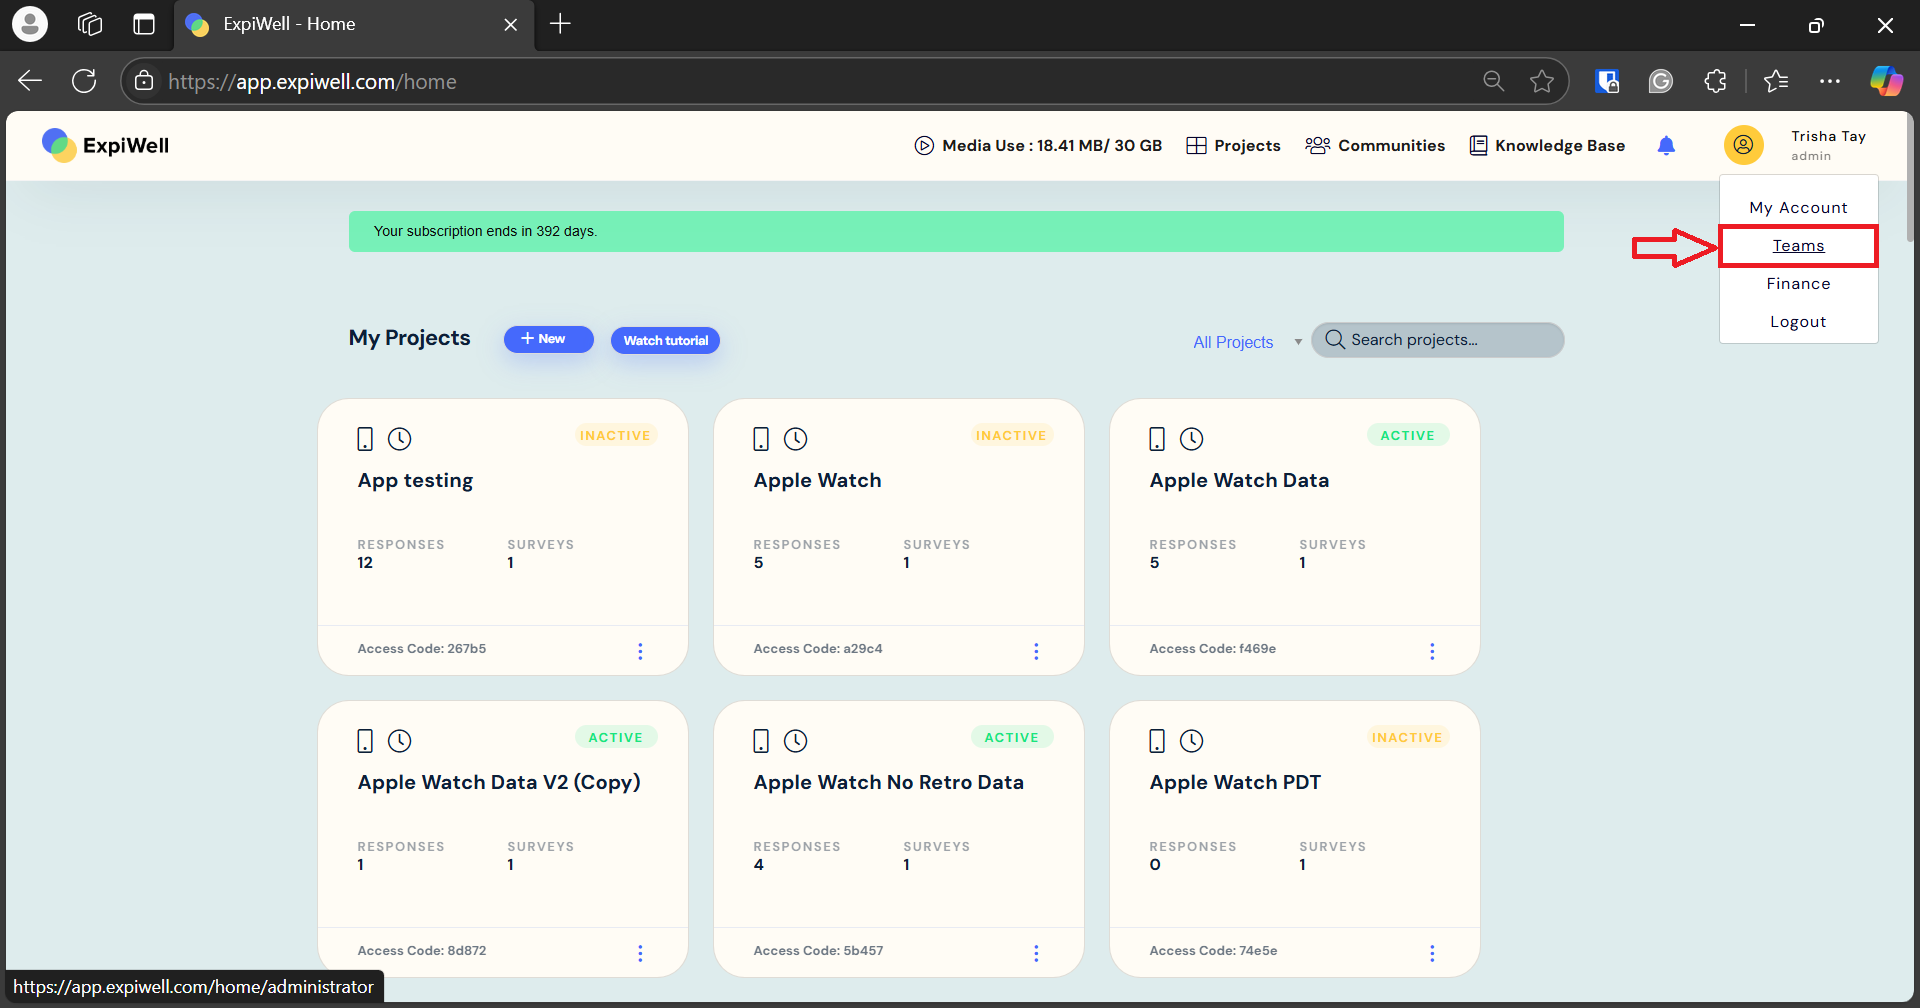
Task: Open the Apple Watch project title
Action: click(817, 481)
